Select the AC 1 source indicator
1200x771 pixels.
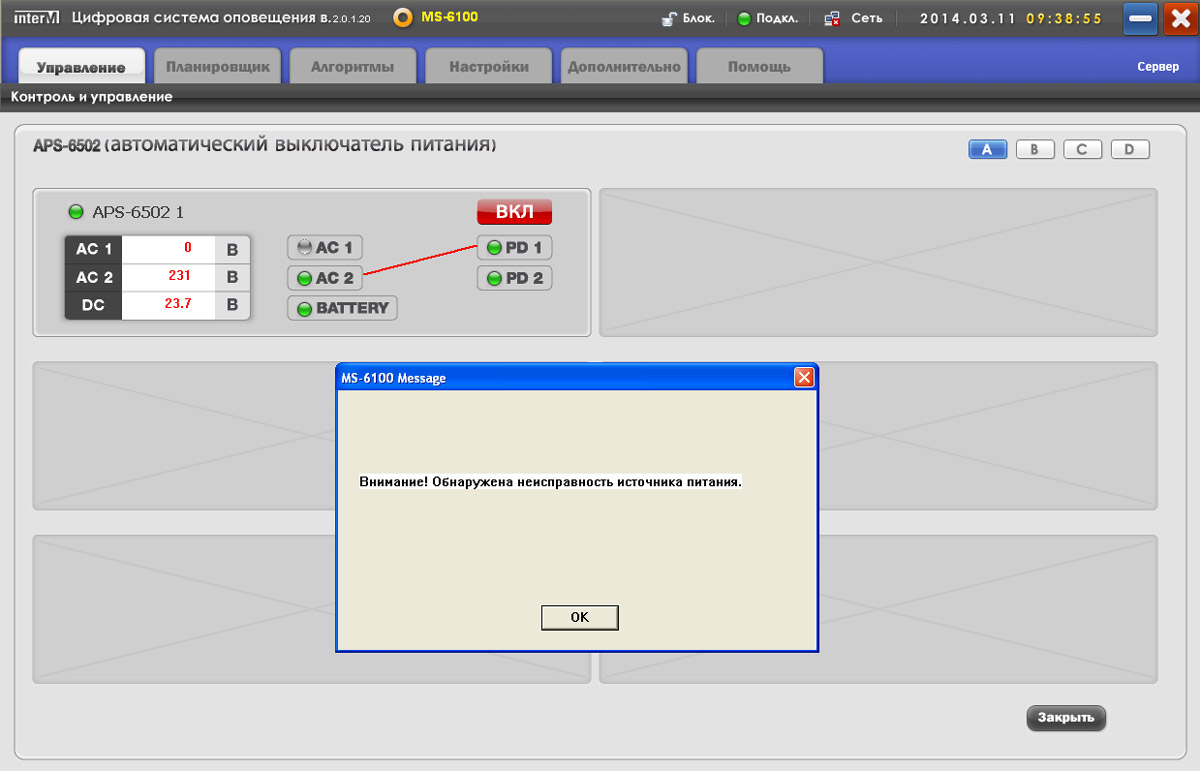pos(325,248)
